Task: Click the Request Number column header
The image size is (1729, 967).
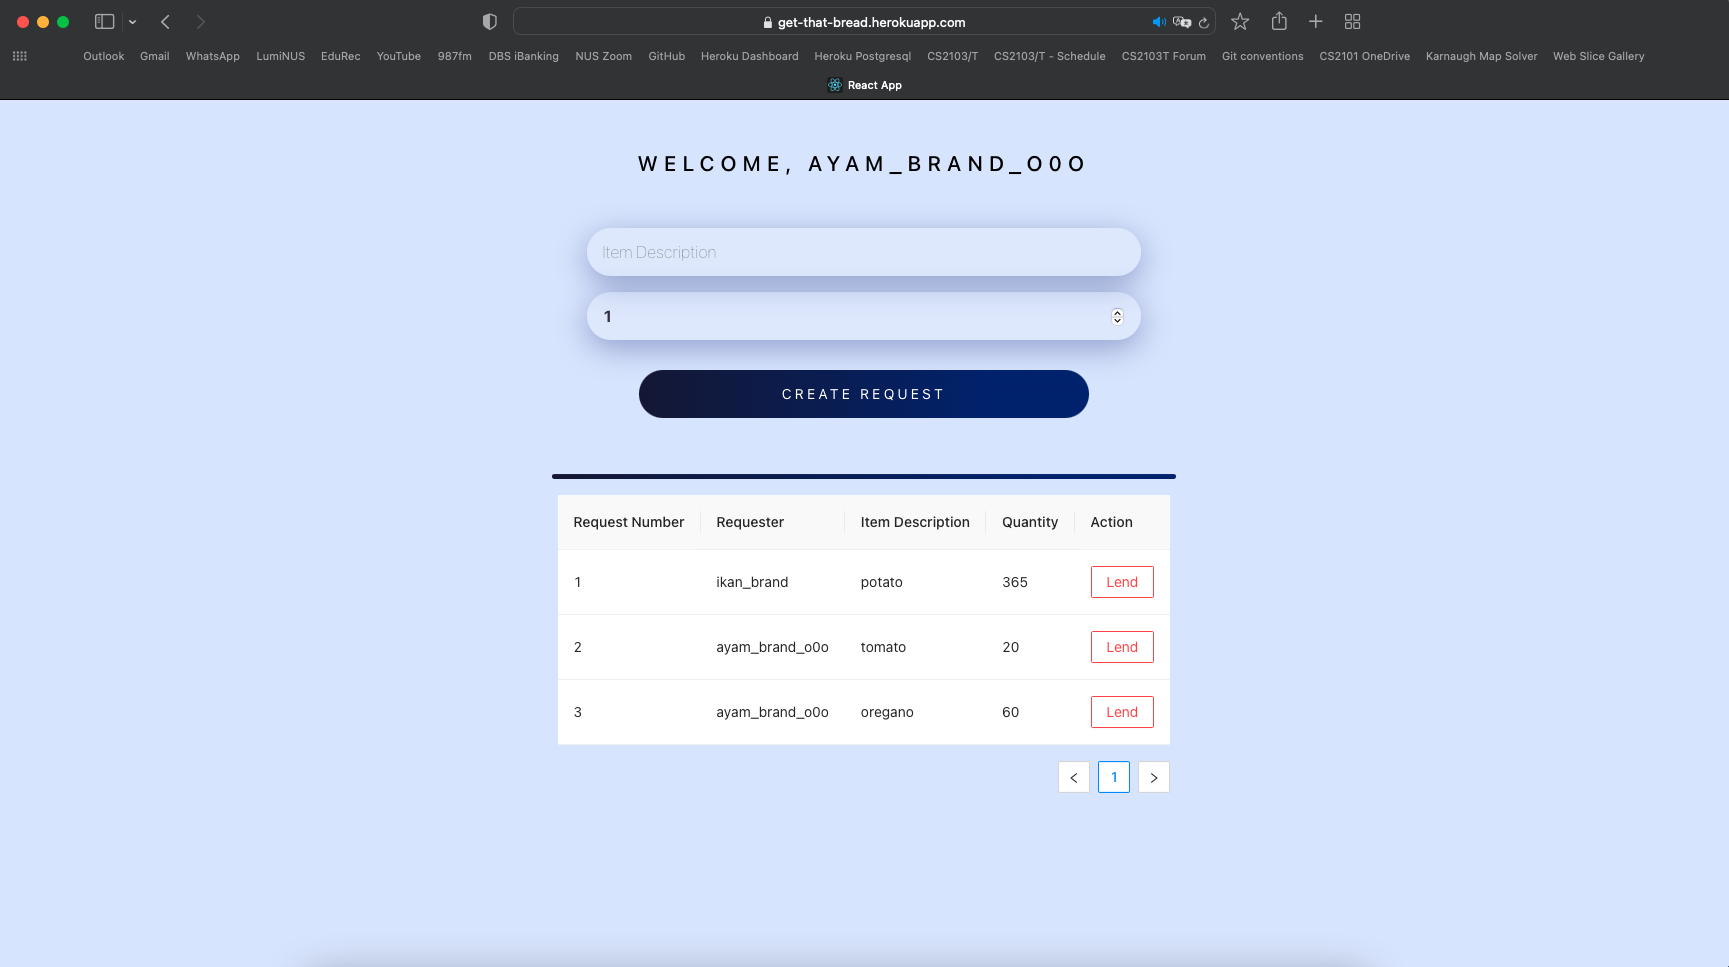Action: pyautogui.click(x=629, y=522)
